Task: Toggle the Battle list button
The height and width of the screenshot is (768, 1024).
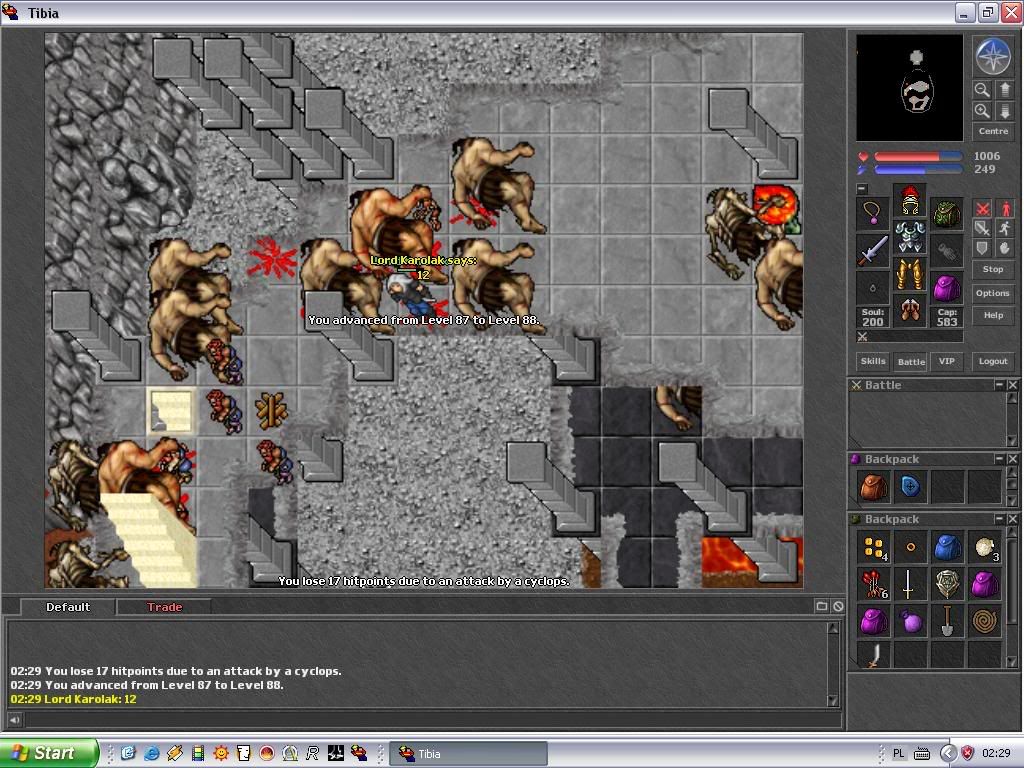Action: click(x=911, y=361)
